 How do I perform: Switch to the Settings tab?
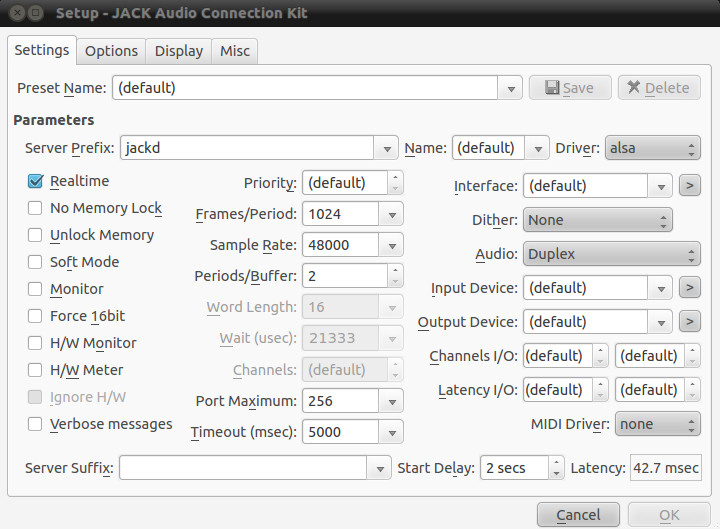tap(42, 50)
